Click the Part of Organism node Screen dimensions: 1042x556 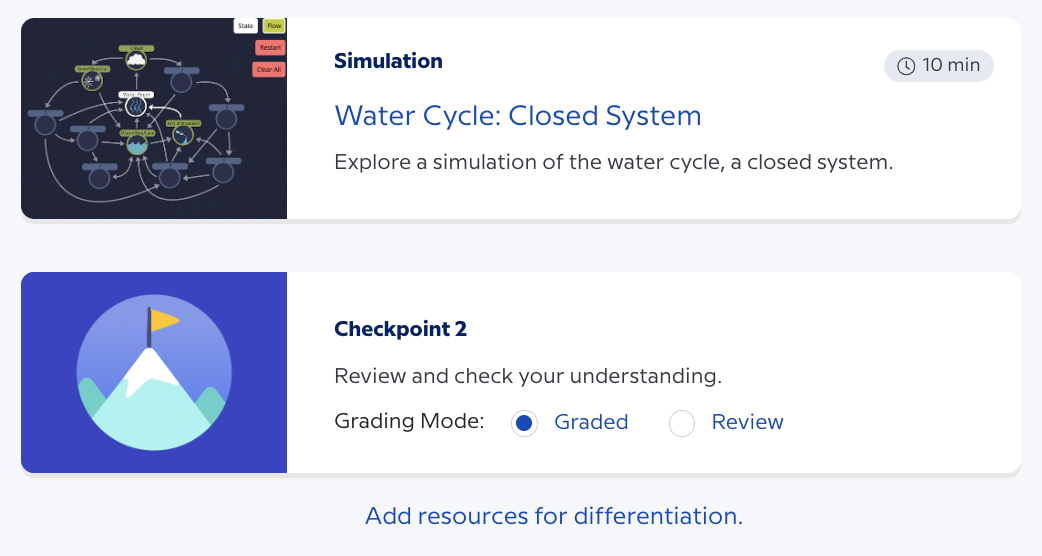pyautogui.click(x=182, y=134)
